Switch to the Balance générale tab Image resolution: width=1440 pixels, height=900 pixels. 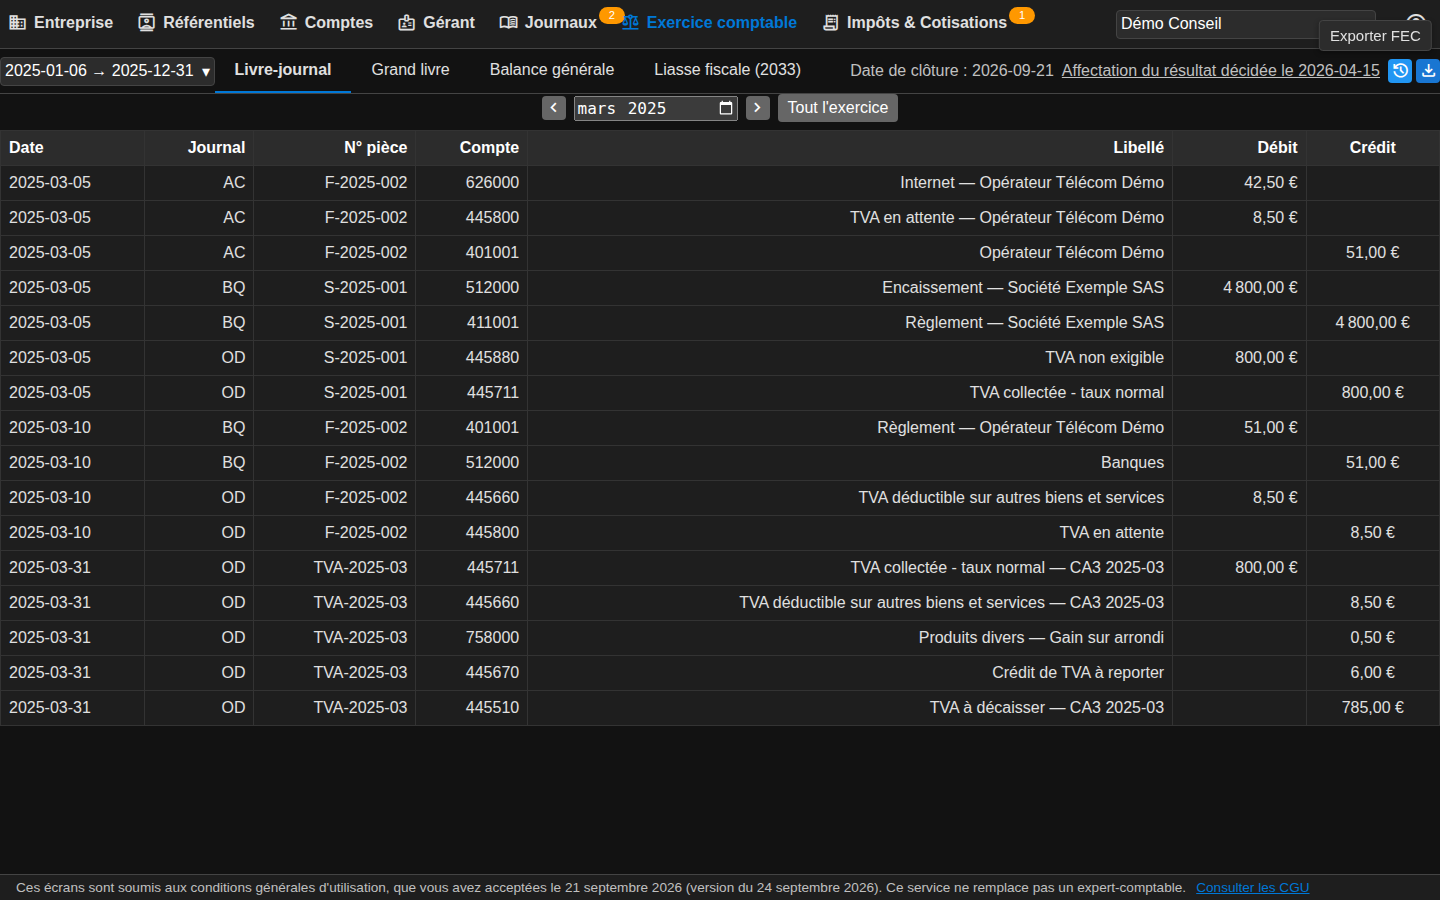click(x=552, y=70)
